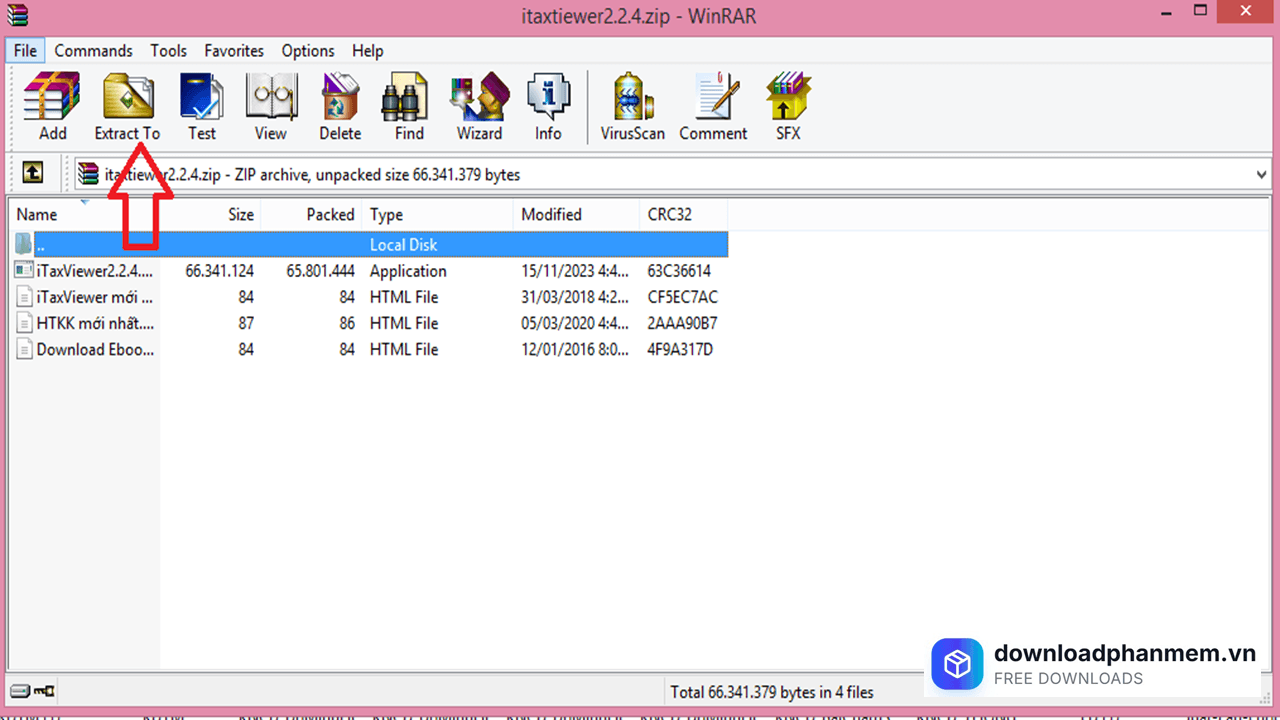Click the up-one-level folder icon
This screenshot has height=720, width=1280.
32,173
